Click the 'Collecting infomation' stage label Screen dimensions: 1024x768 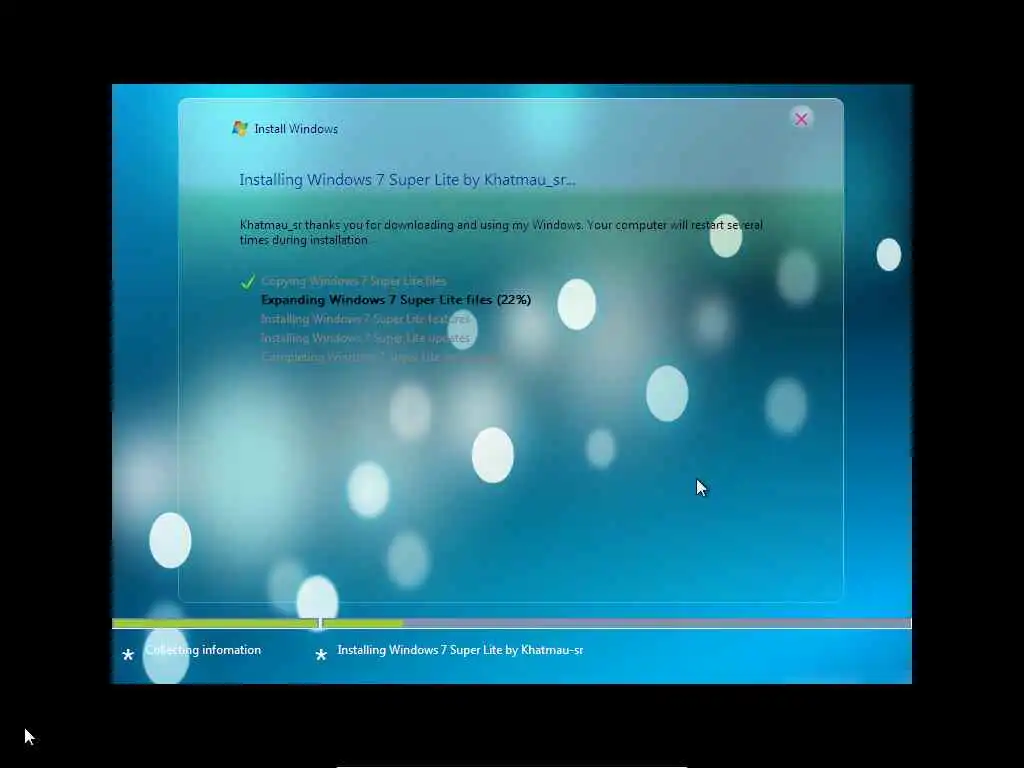(202, 650)
